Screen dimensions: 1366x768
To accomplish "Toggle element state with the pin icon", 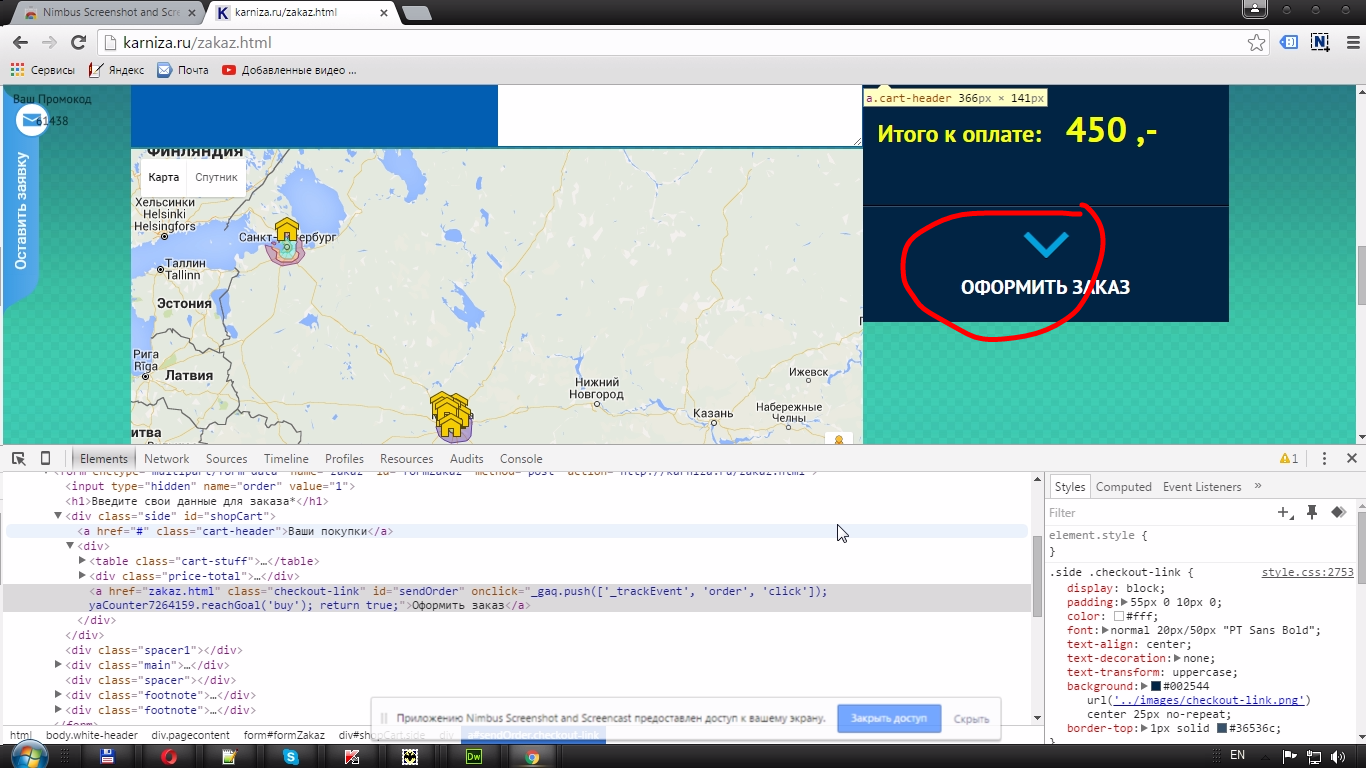I will pyautogui.click(x=1312, y=512).
